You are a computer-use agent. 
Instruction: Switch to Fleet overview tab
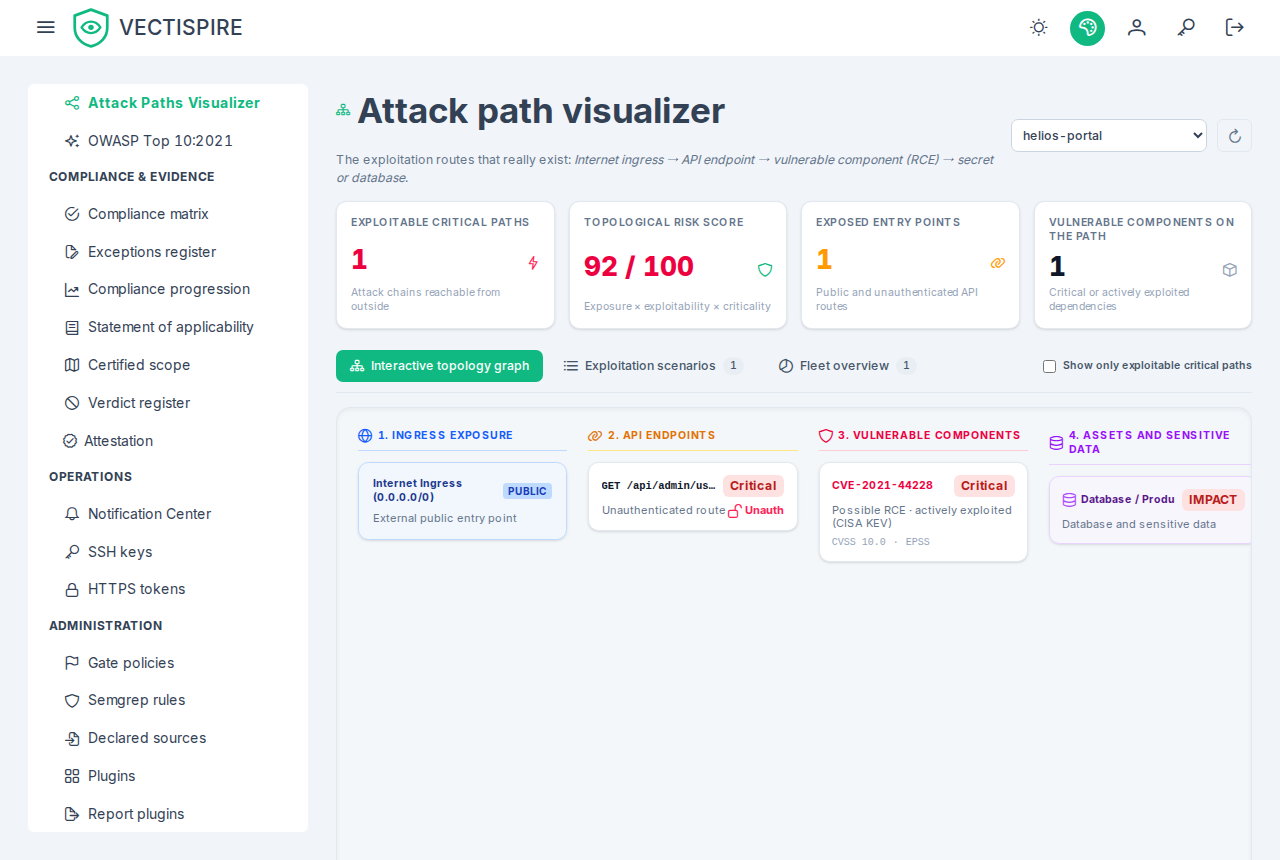coord(846,366)
